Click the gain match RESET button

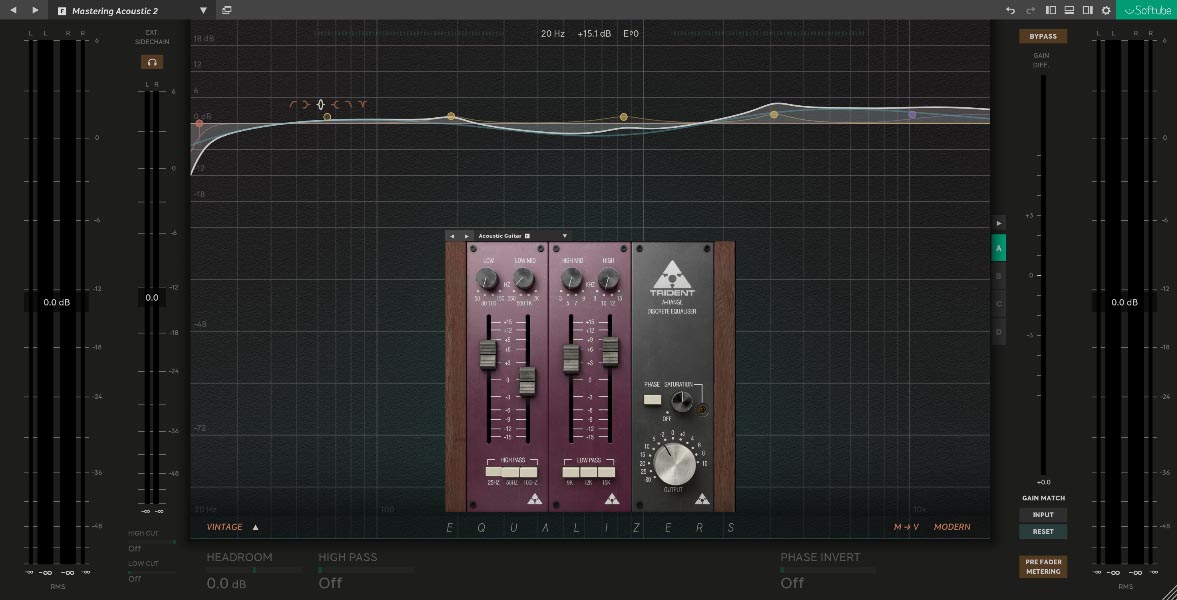[x=1043, y=532]
